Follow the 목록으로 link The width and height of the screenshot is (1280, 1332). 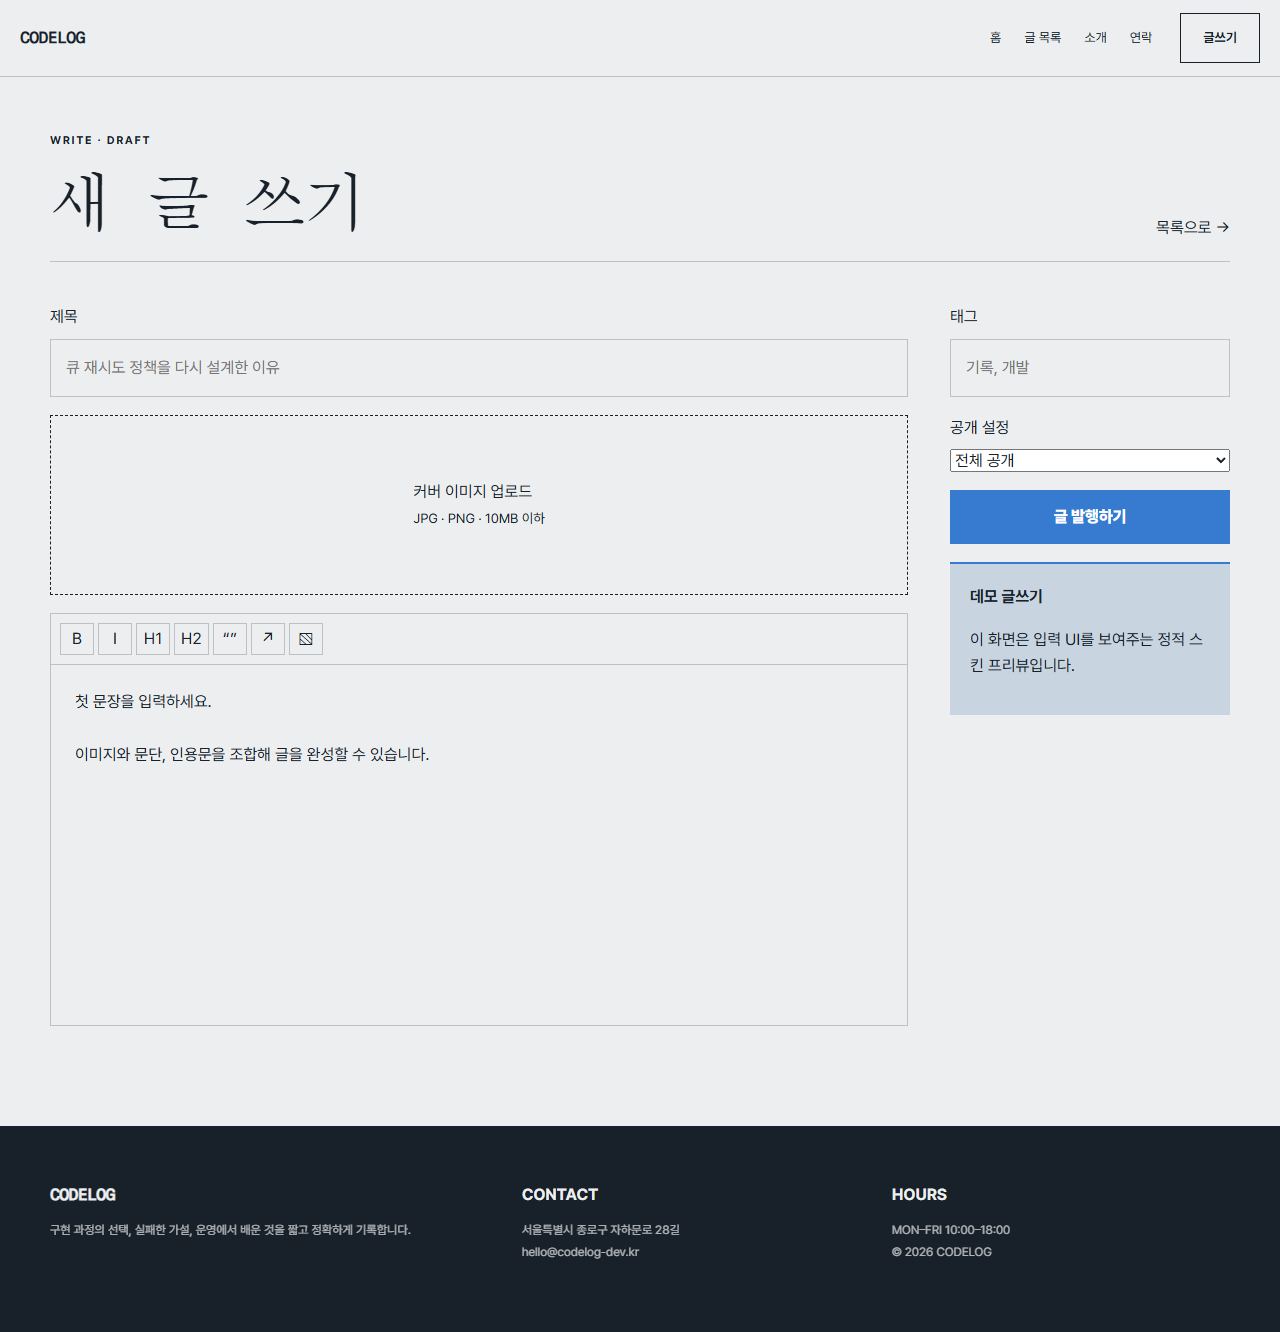1192,227
